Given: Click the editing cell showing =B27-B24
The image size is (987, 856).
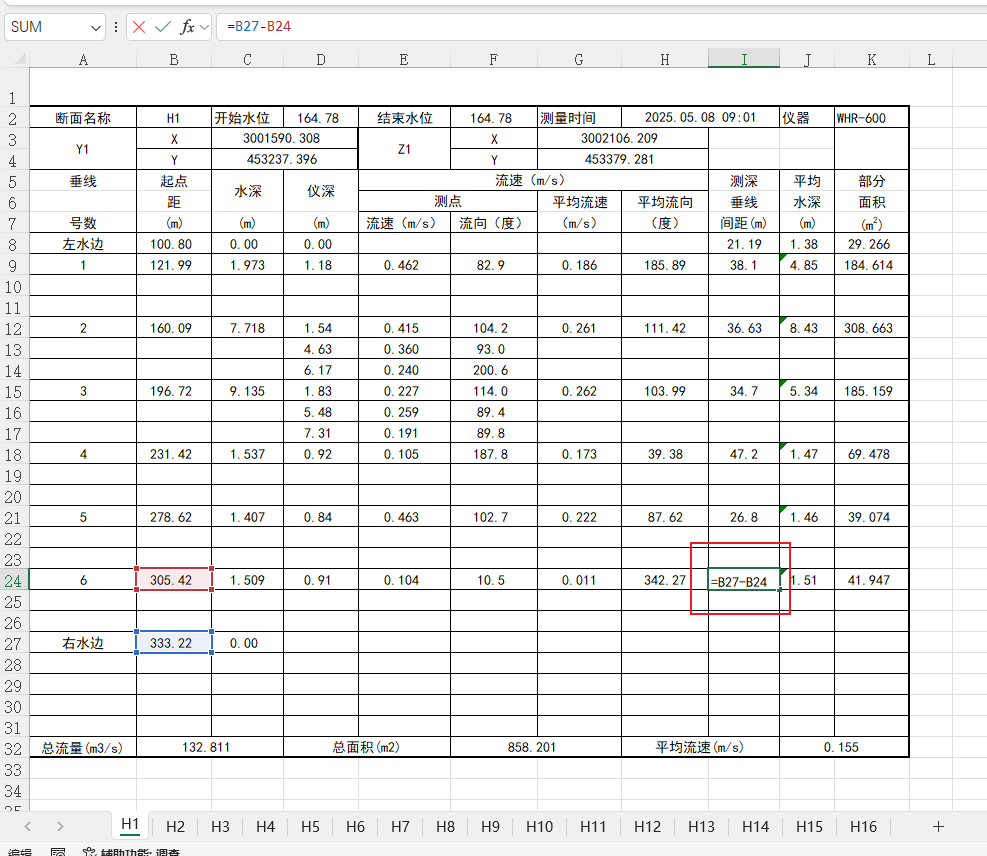Looking at the screenshot, I should pyautogui.click(x=744, y=580).
